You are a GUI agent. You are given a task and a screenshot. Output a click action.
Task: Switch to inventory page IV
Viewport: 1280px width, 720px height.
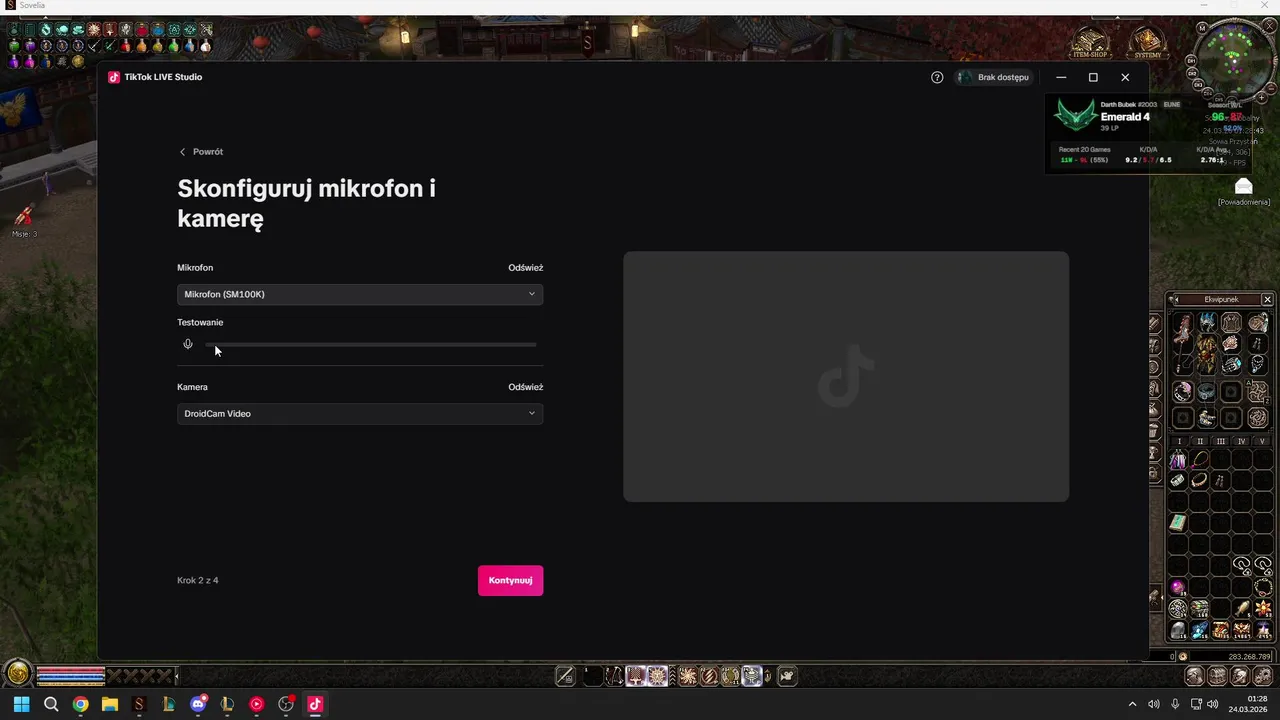[x=1242, y=441]
